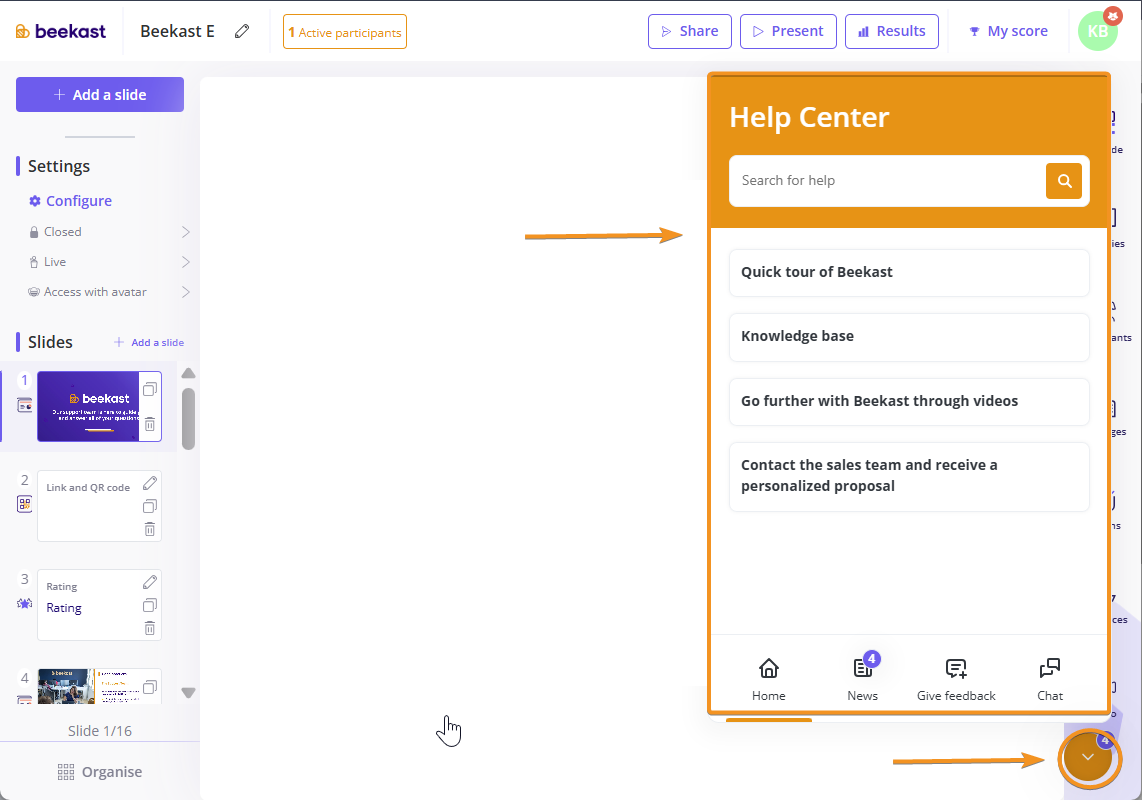Image resolution: width=1142 pixels, height=800 pixels.
Task: Collapse the help widget with the orange chevron button
Action: (1088, 759)
